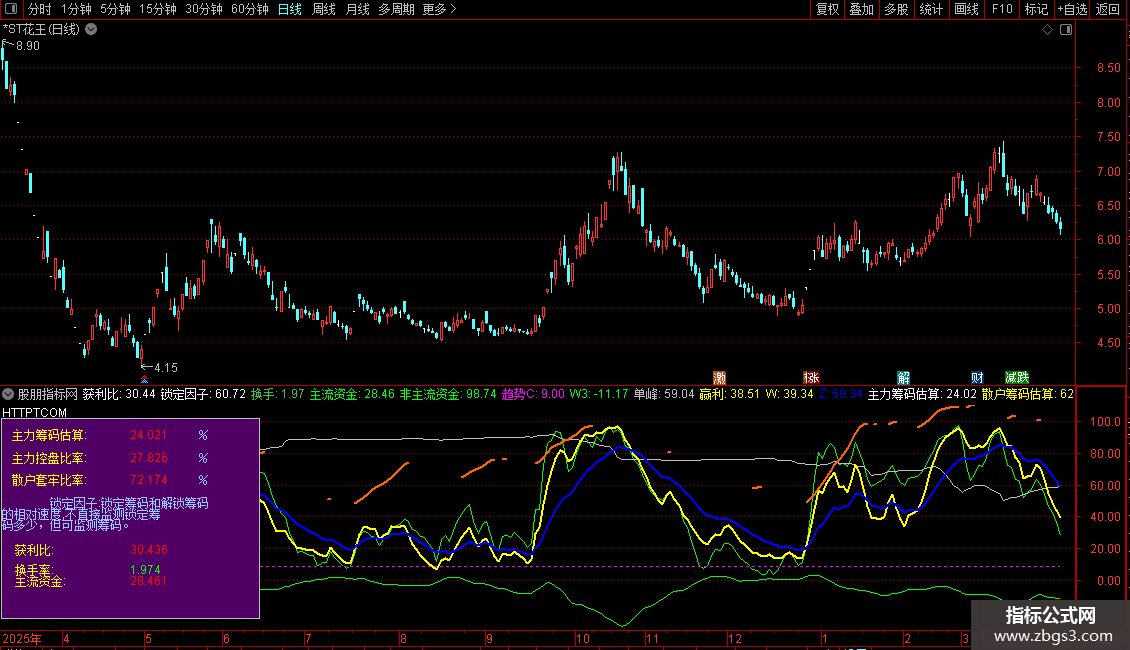
Task: Switch to 分时 intraday view
Action: pos(40,9)
